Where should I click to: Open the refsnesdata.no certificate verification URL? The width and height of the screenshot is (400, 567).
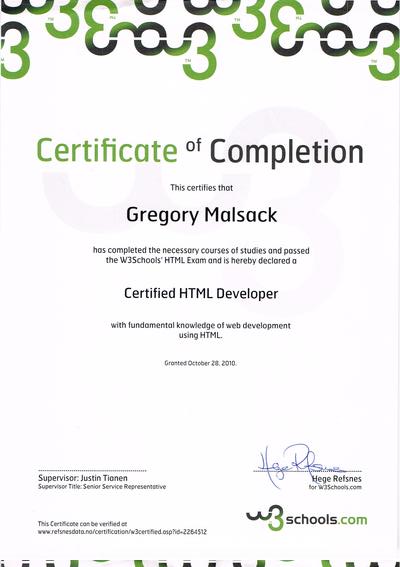122,532
